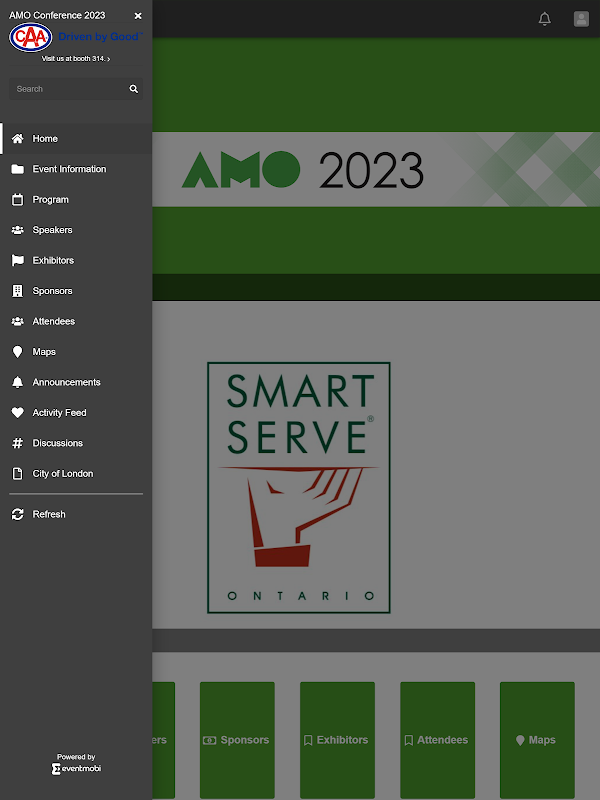The image size is (600, 800).
Task: Open Speakers menu item
Action: pyautogui.click(x=76, y=230)
